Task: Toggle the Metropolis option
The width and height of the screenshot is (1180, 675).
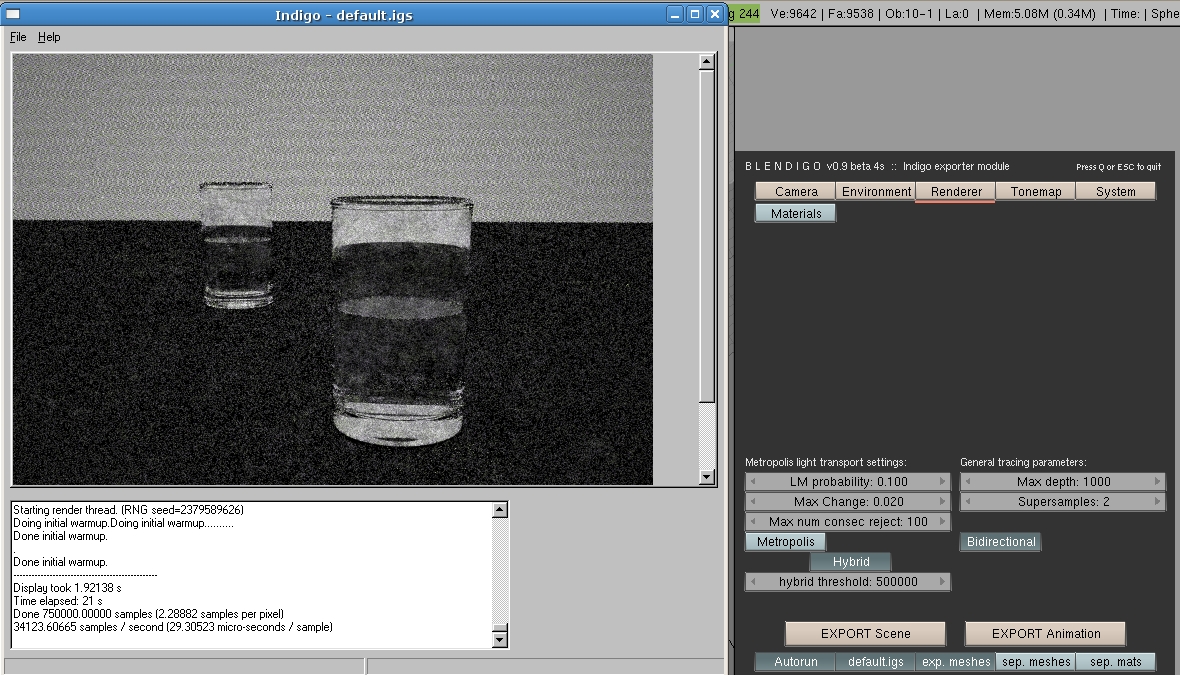Action: (x=785, y=542)
